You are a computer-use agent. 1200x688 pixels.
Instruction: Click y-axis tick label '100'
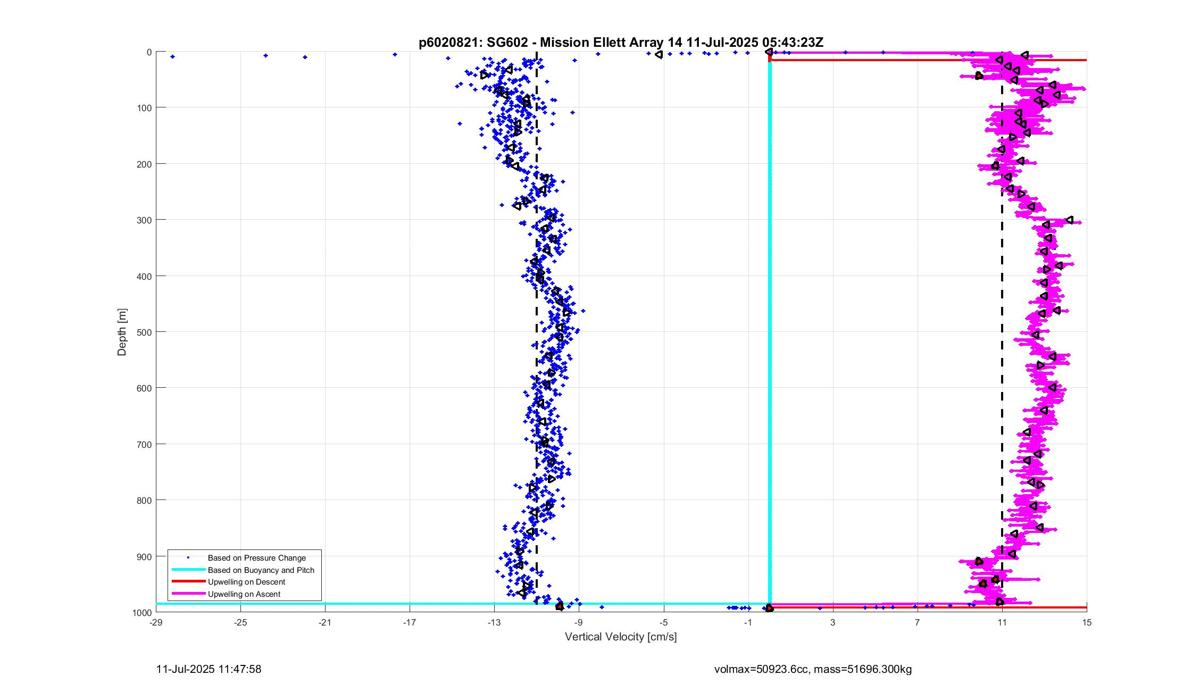click(x=144, y=108)
